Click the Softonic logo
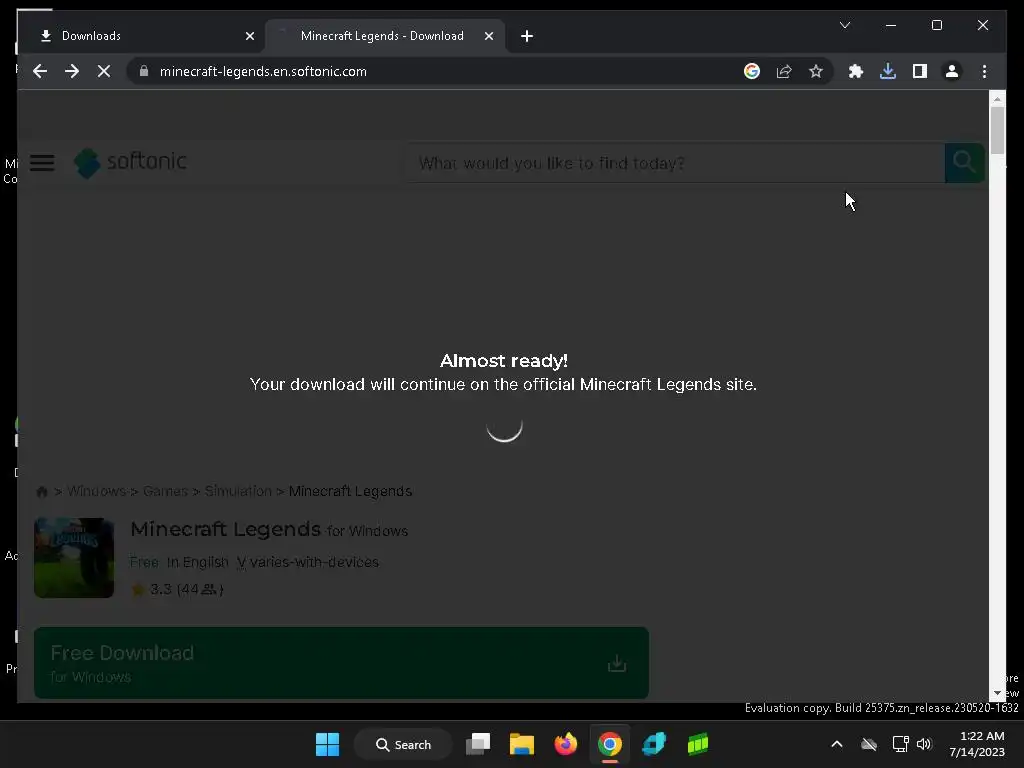Screen dimensions: 1024x768 click(x=130, y=162)
